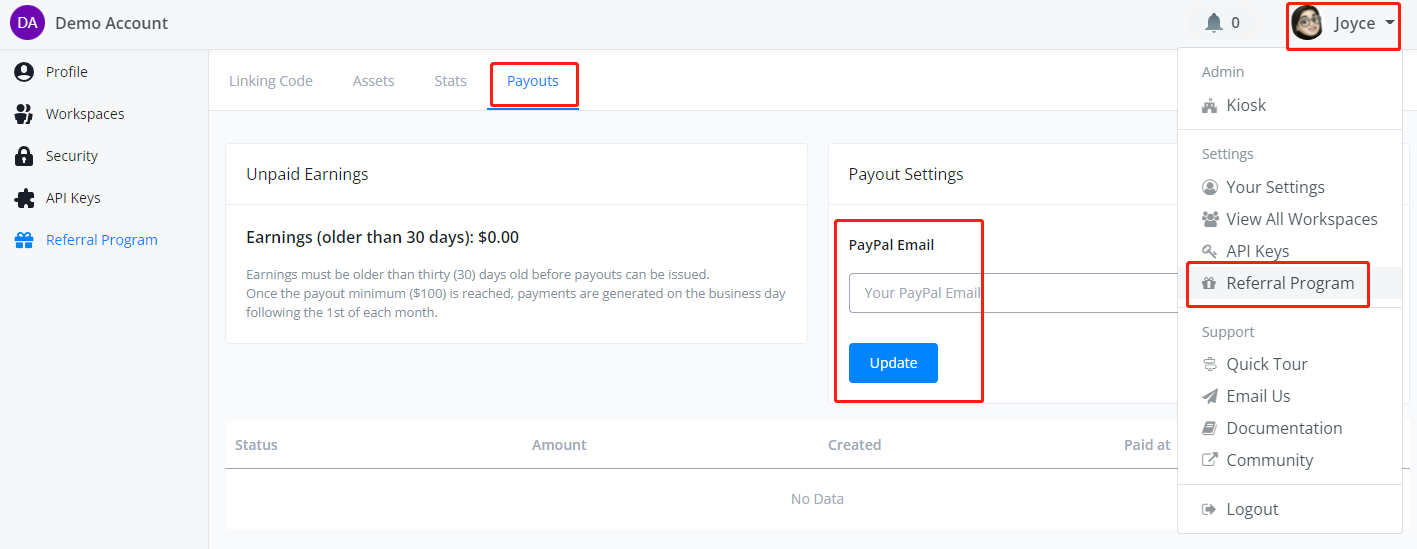This screenshot has width=1417, height=549.
Task: Click the Referral Program gift icon in sidebar
Action: [x=24, y=240]
